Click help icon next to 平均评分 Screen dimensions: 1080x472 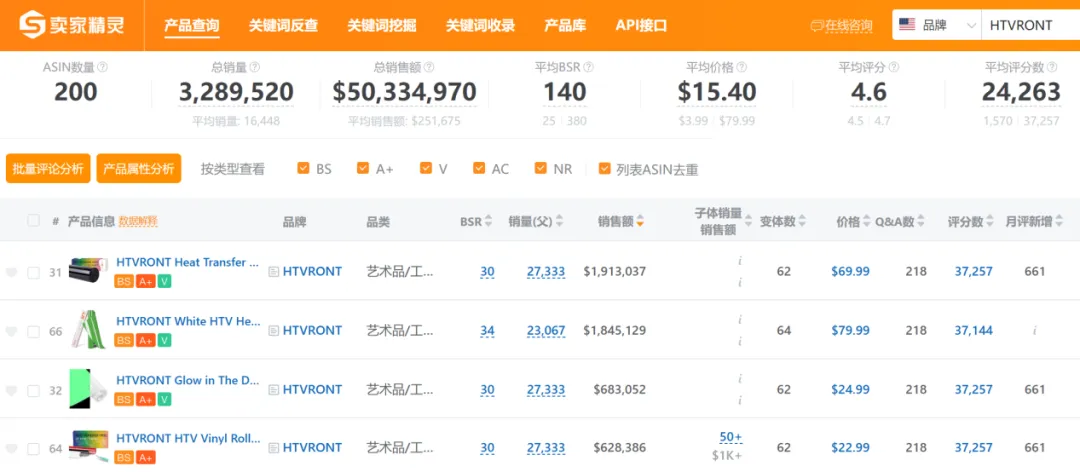(893, 68)
